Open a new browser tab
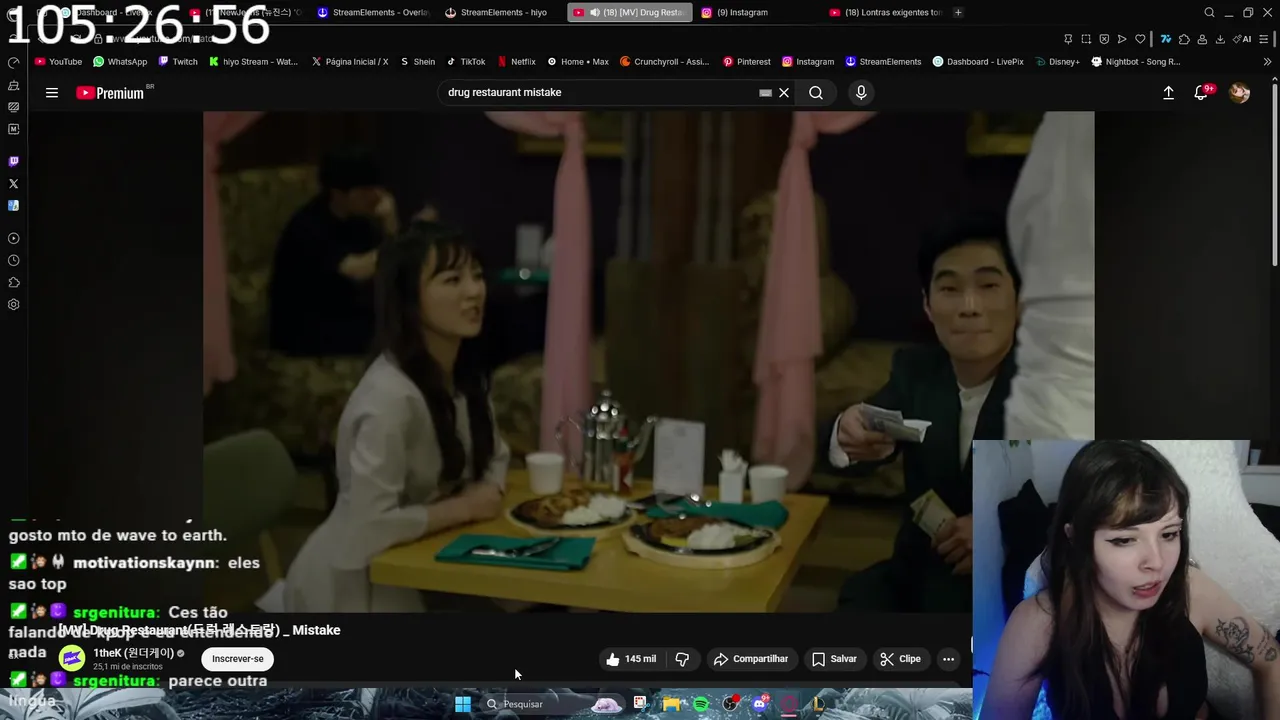 point(958,12)
